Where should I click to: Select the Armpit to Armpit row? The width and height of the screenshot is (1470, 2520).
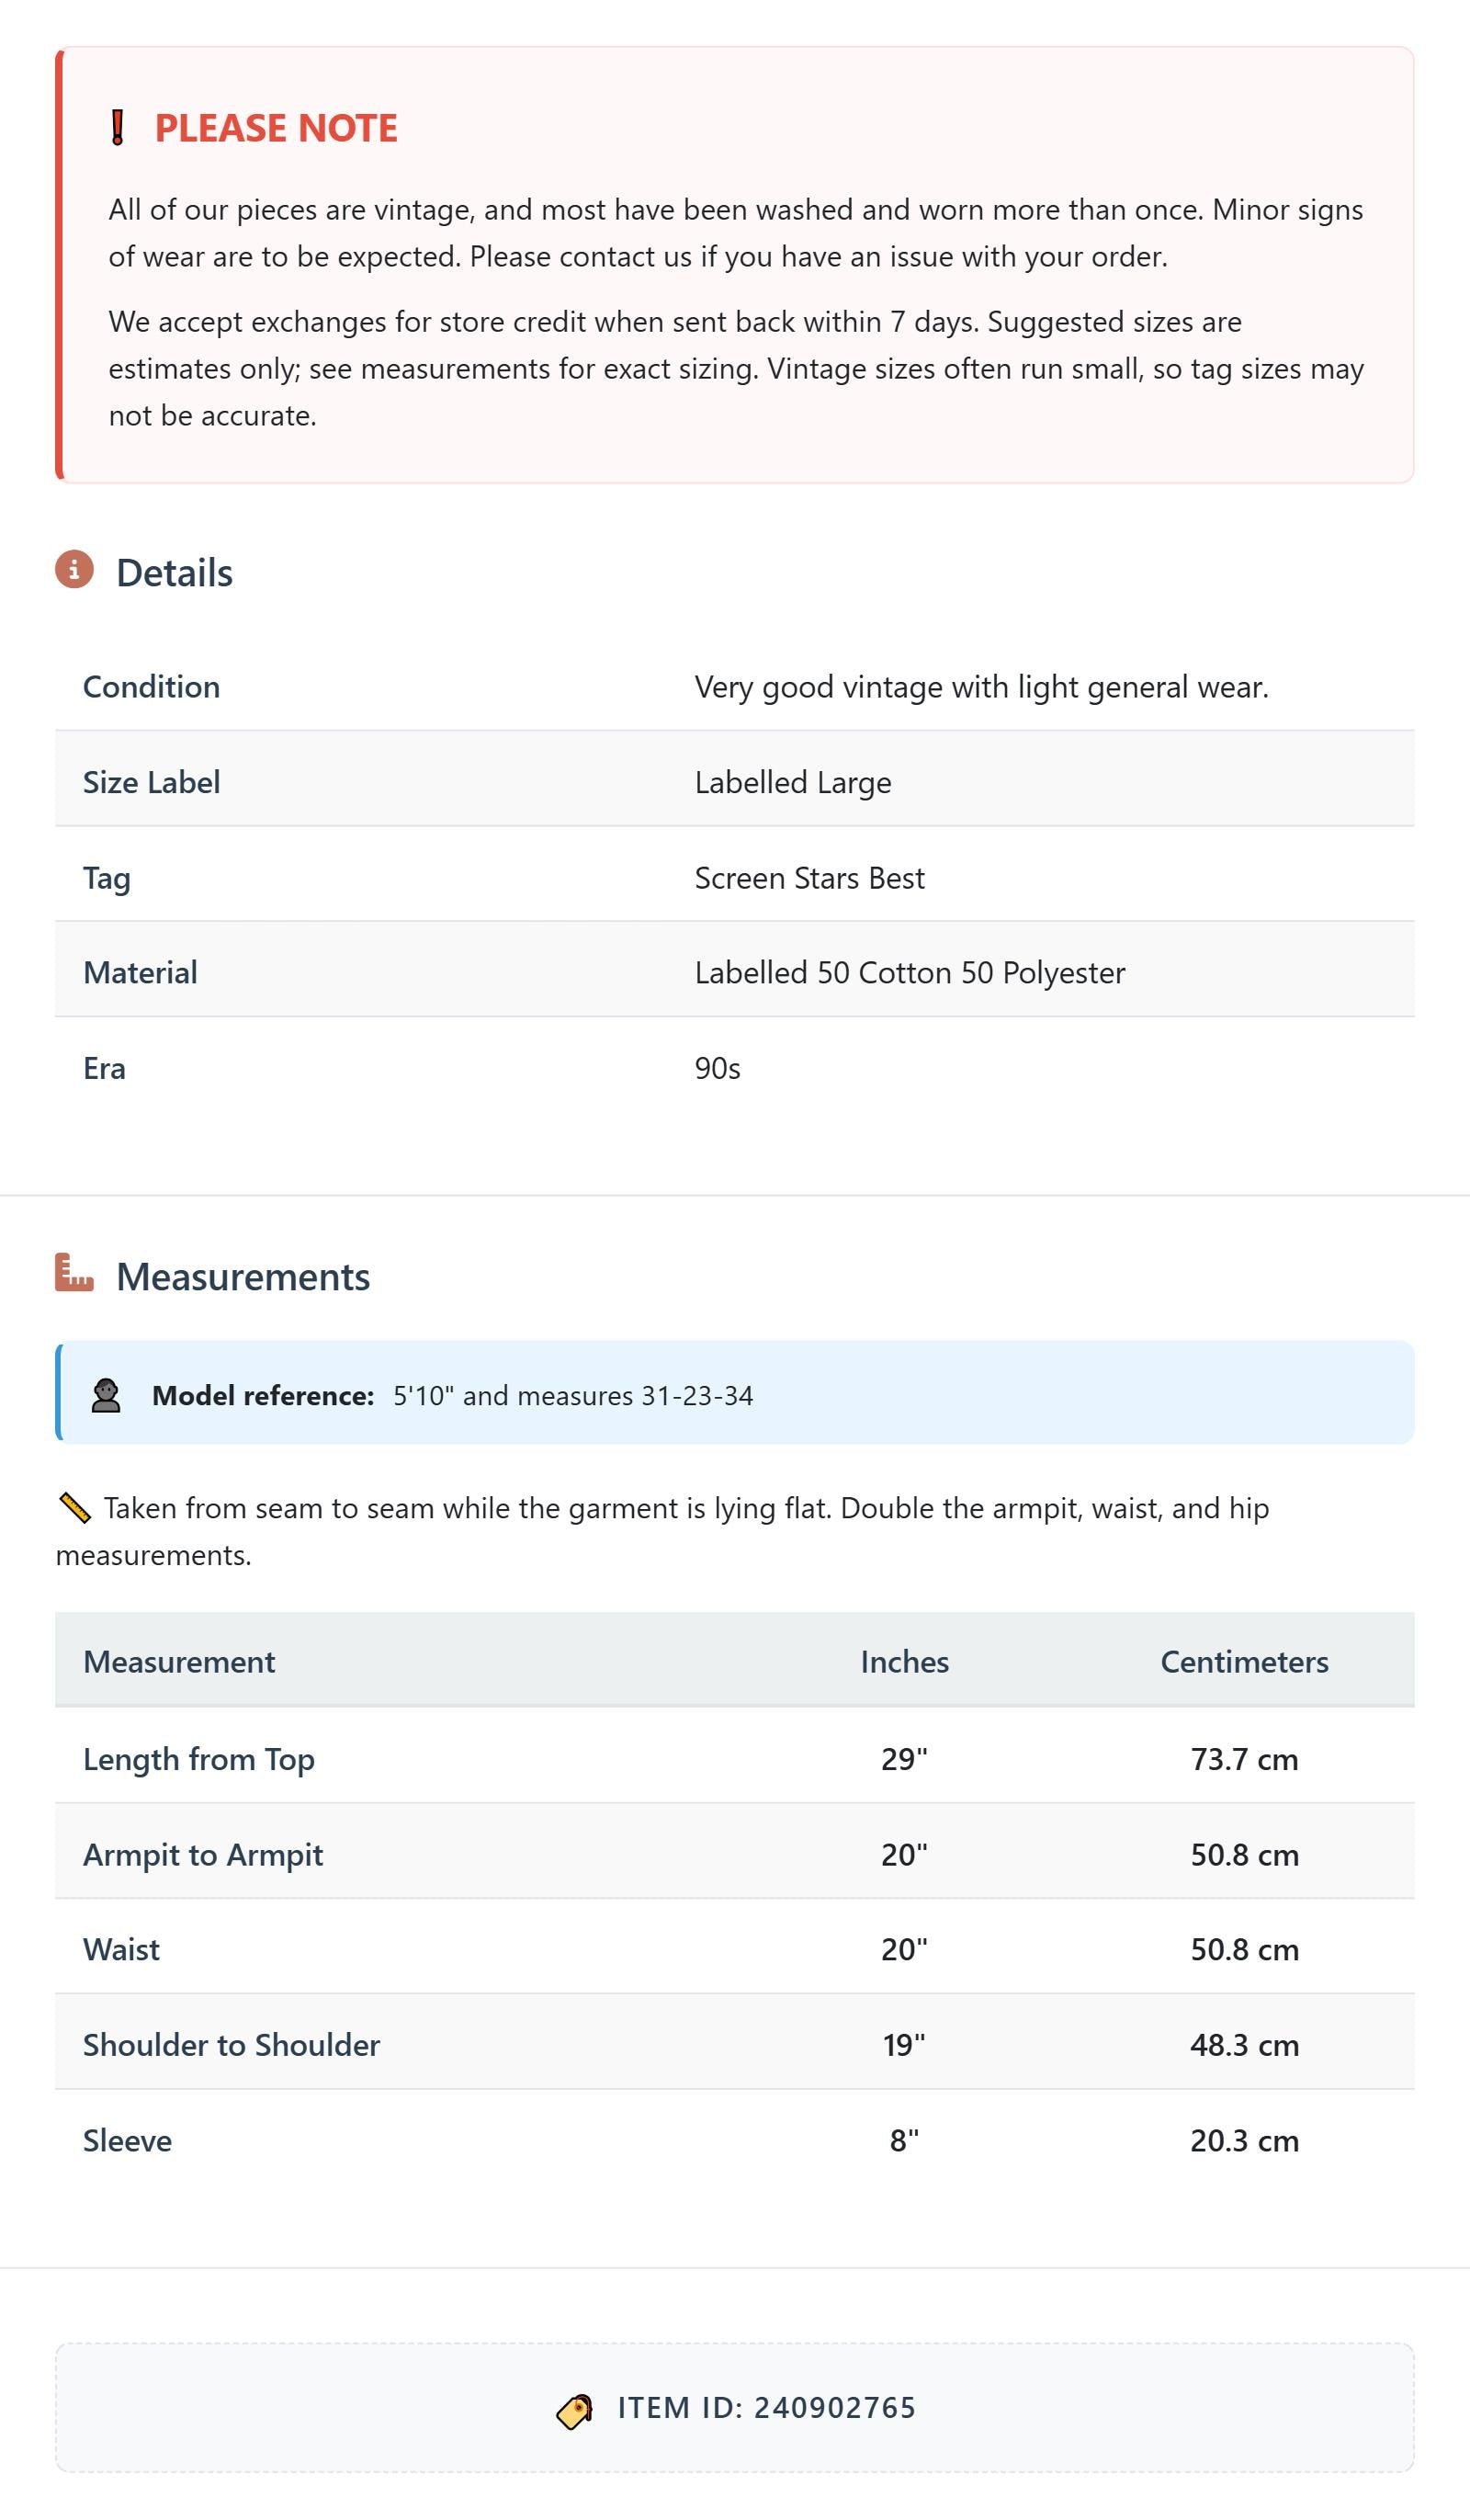click(x=735, y=1855)
